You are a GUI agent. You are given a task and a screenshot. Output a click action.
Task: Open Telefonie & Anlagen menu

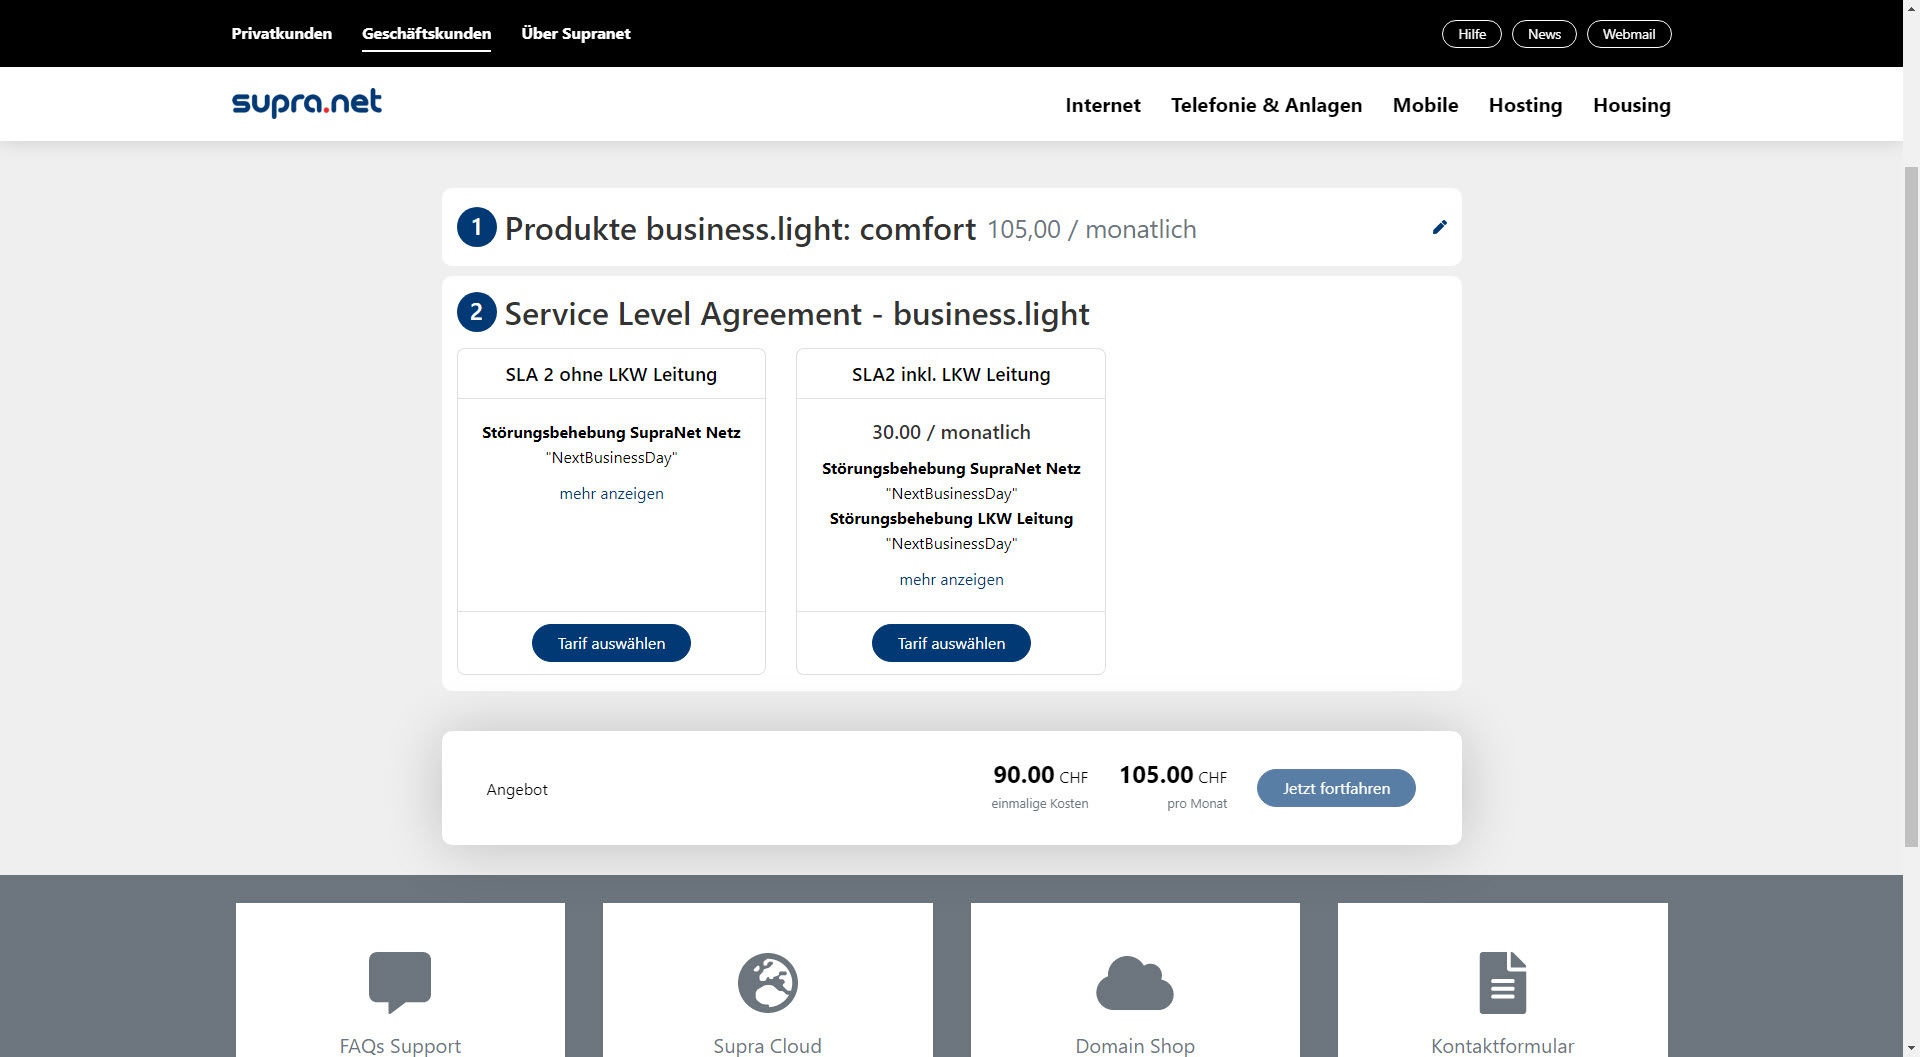1266,105
